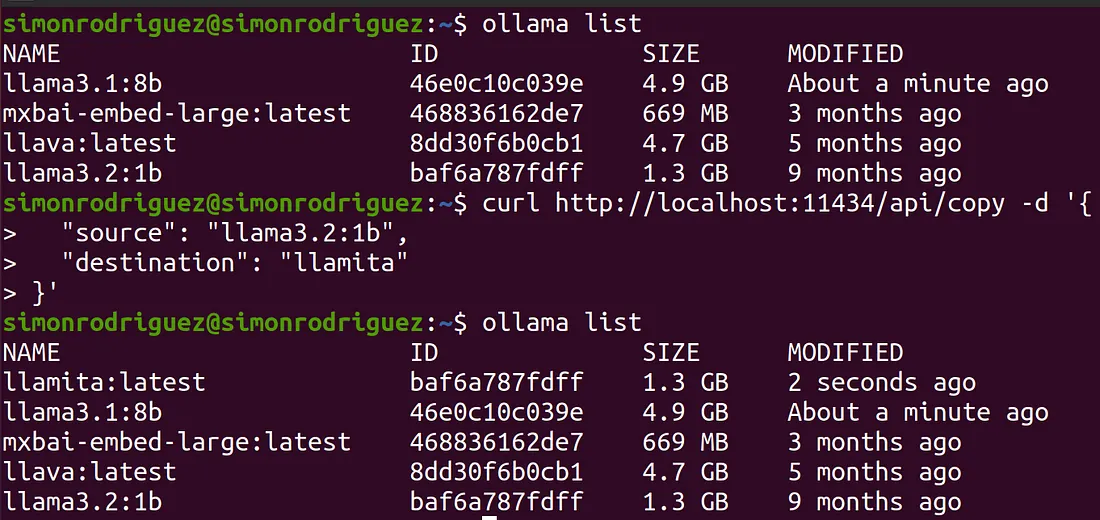The image size is (1100, 520).
Task: Click the "ollama list" command after the curl
Action: (561, 322)
